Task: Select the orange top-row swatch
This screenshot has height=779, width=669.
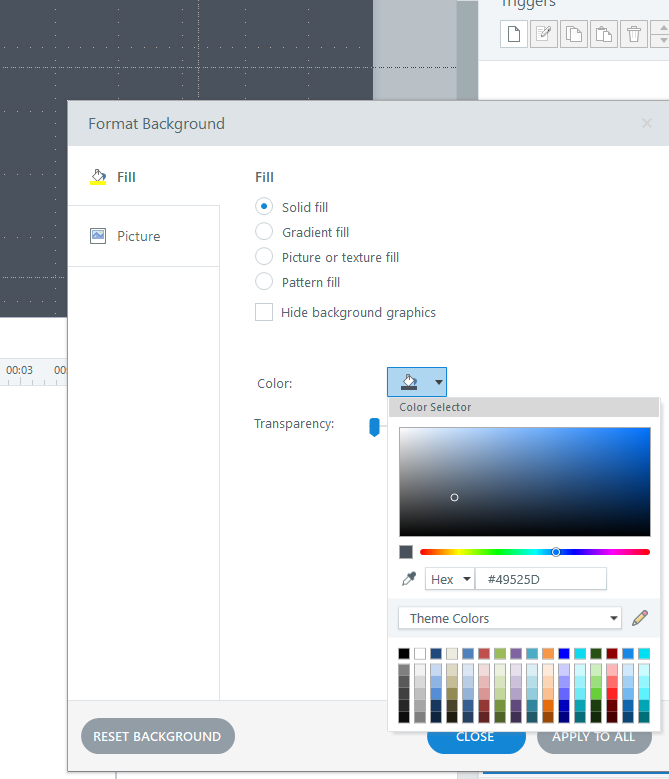Action: pos(548,653)
